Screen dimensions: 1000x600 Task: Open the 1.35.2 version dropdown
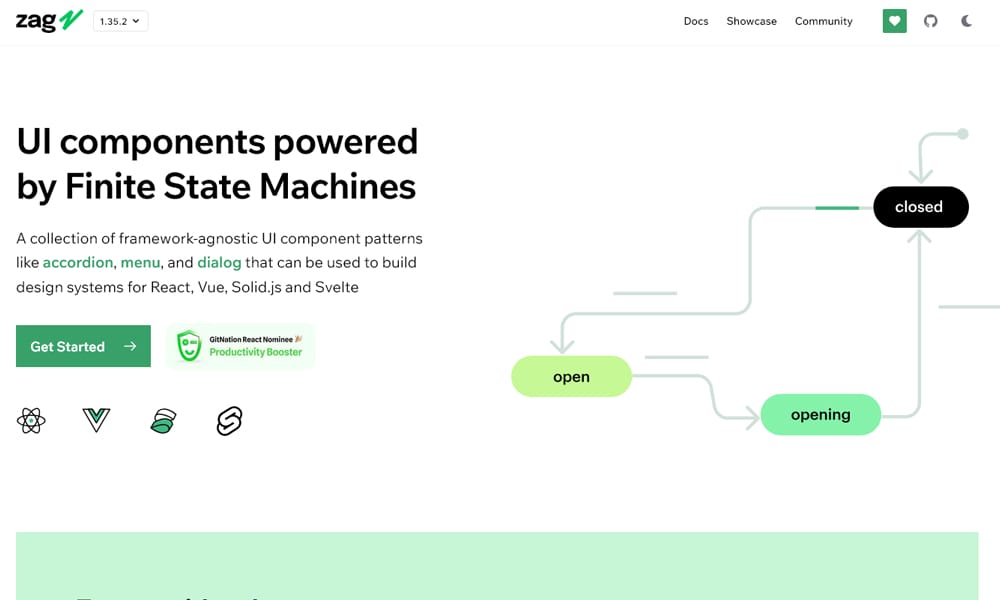click(x=121, y=21)
